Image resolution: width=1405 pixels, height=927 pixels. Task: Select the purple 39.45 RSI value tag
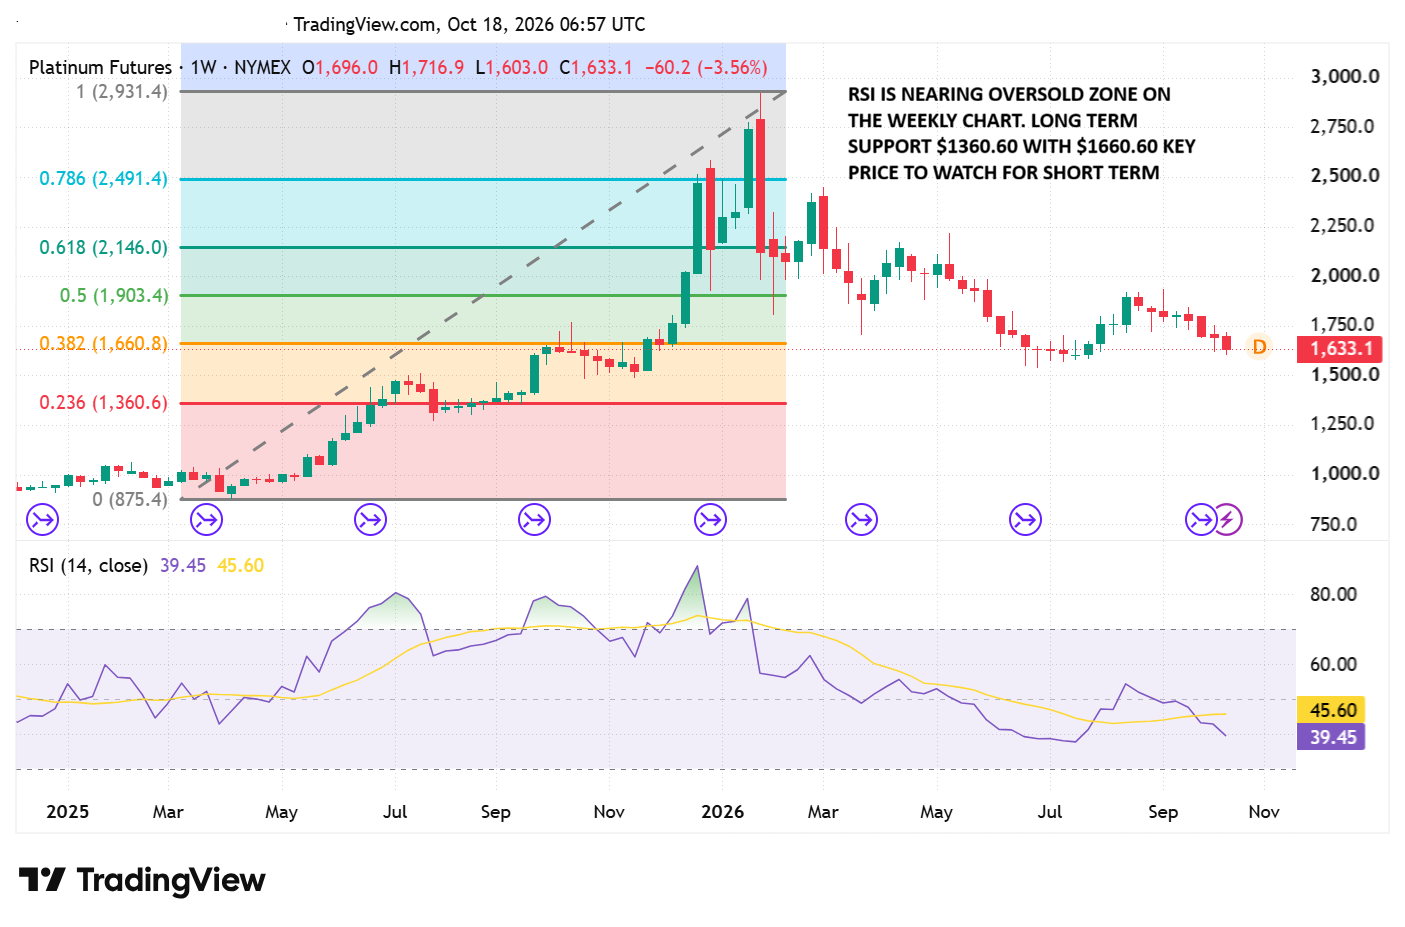1332,737
